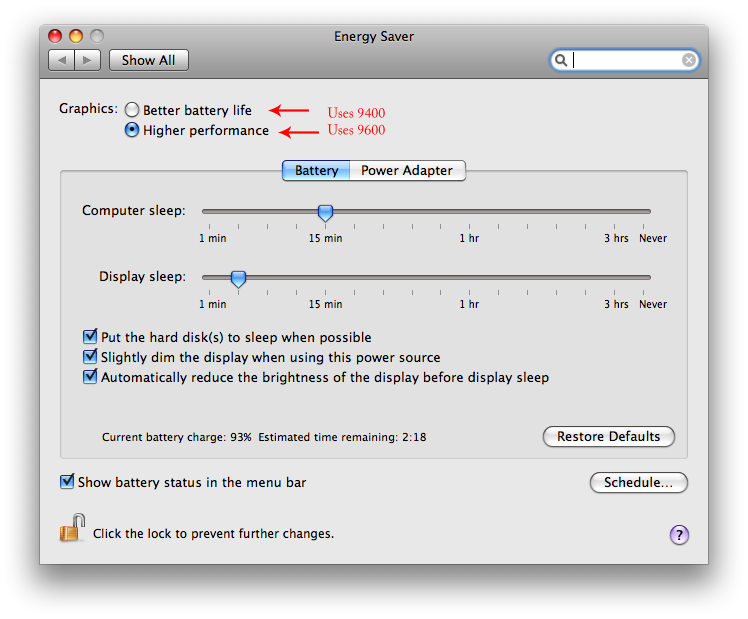This screenshot has height=619, width=748.
Task: Click the lock icon to prevent changes
Action: [x=72, y=528]
